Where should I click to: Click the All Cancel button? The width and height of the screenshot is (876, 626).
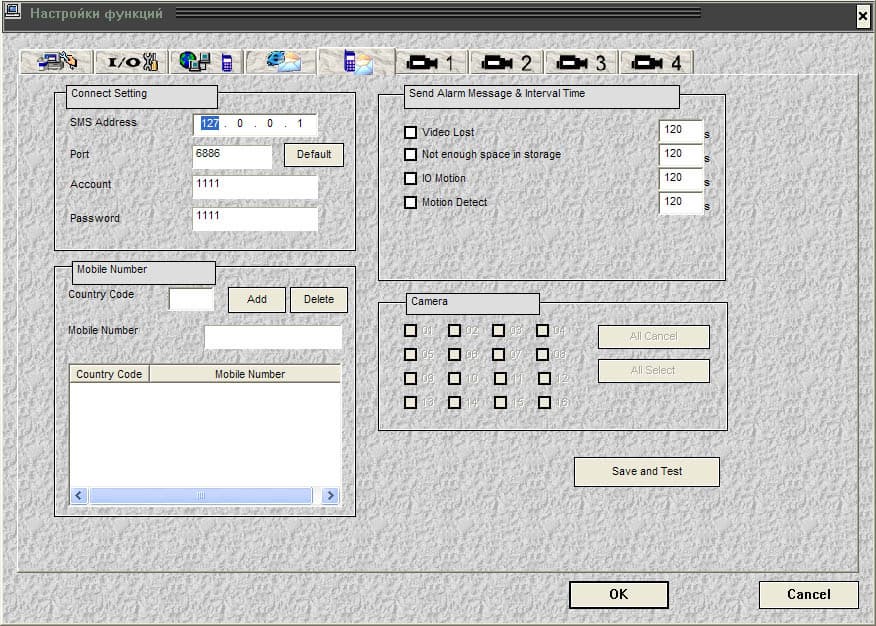[x=654, y=337]
